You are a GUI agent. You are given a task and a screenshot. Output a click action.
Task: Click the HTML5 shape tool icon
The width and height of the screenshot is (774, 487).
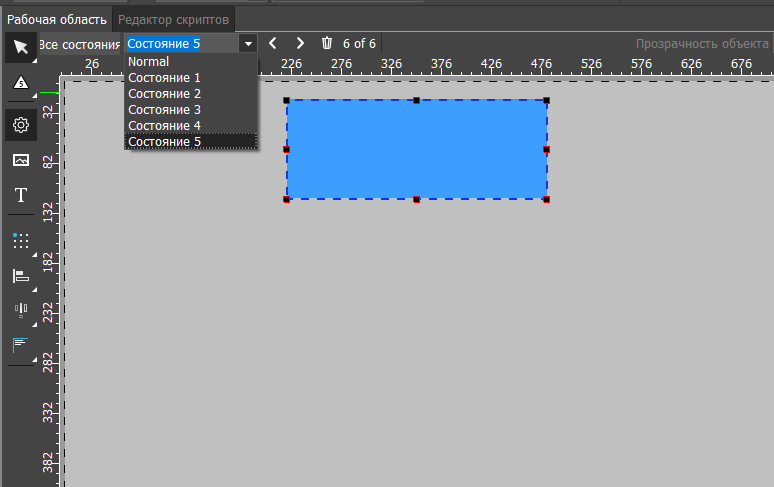(x=20, y=84)
